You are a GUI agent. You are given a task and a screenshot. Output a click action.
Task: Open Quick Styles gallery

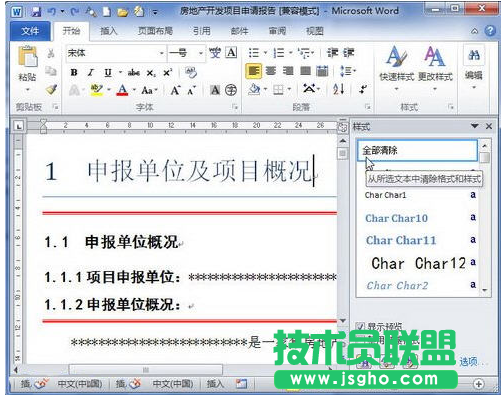click(396, 68)
